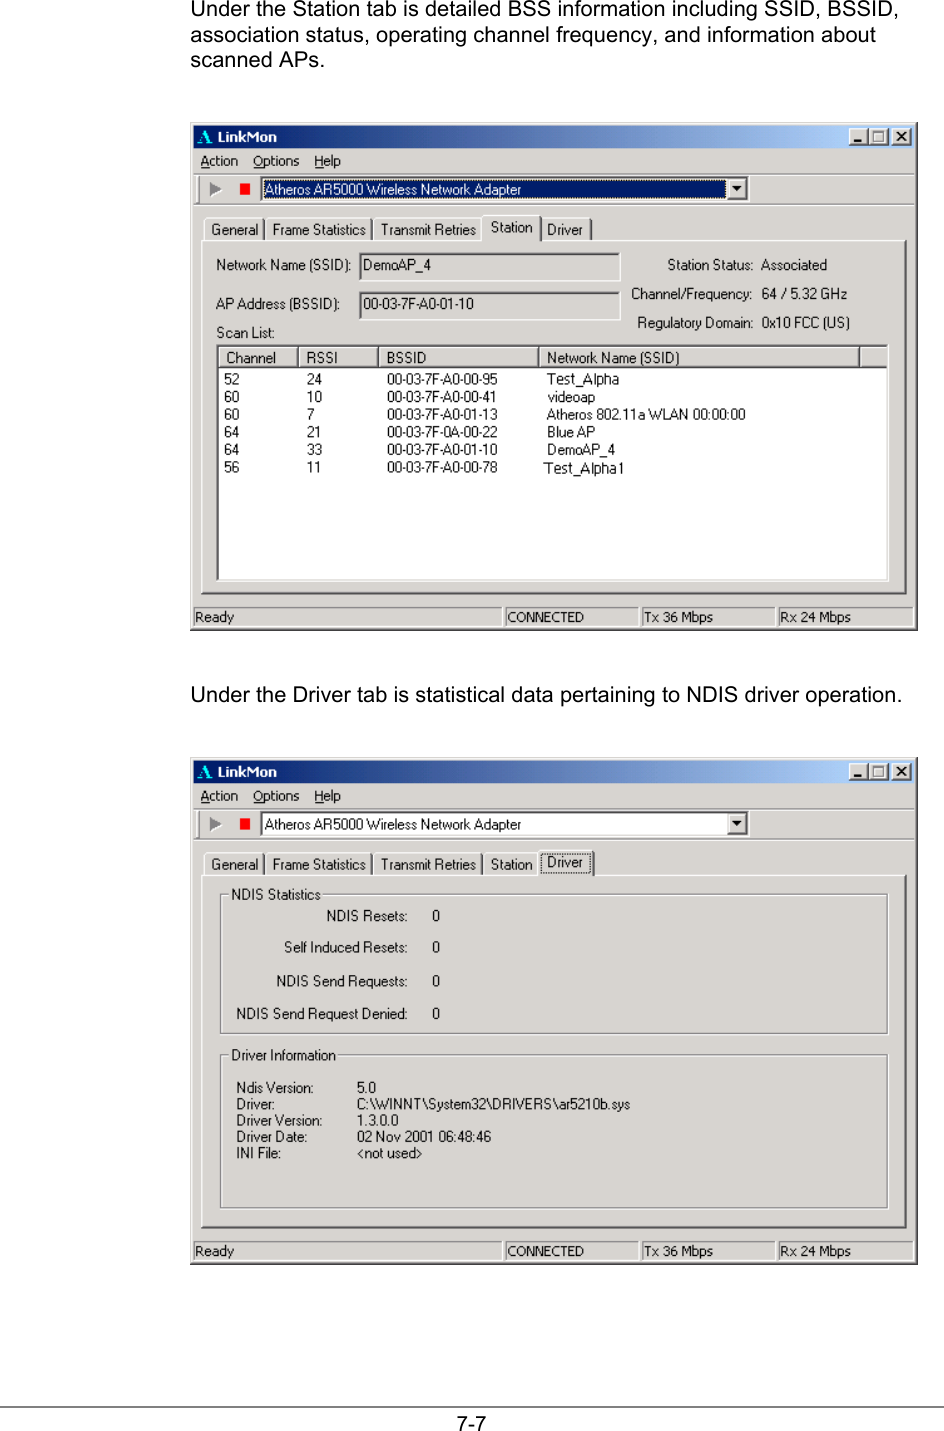
Task: Click BSSID 00-03-7F-A0-00-78 in the scan list
Action: (x=442, y=467)
